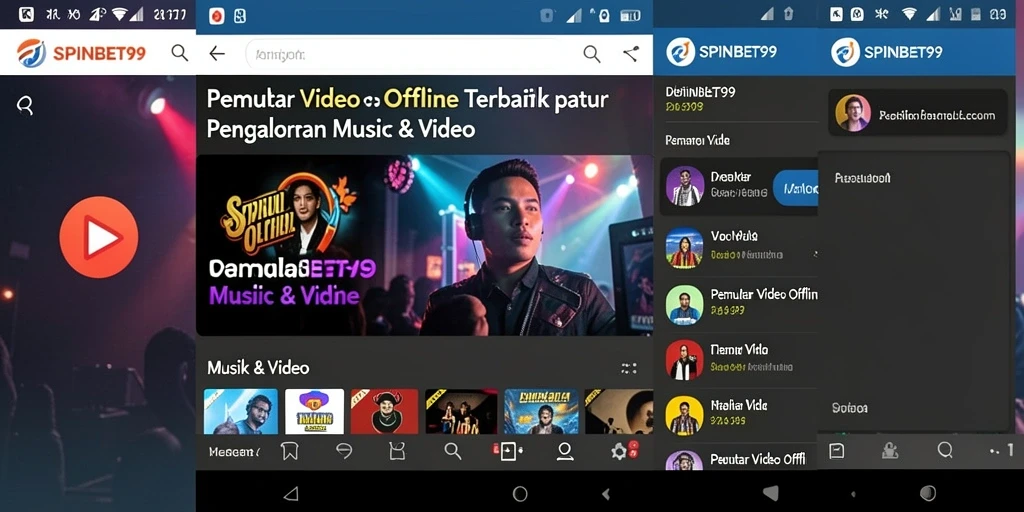Select the 'Pemular Video Offlin' list row

tap(738, 304)
